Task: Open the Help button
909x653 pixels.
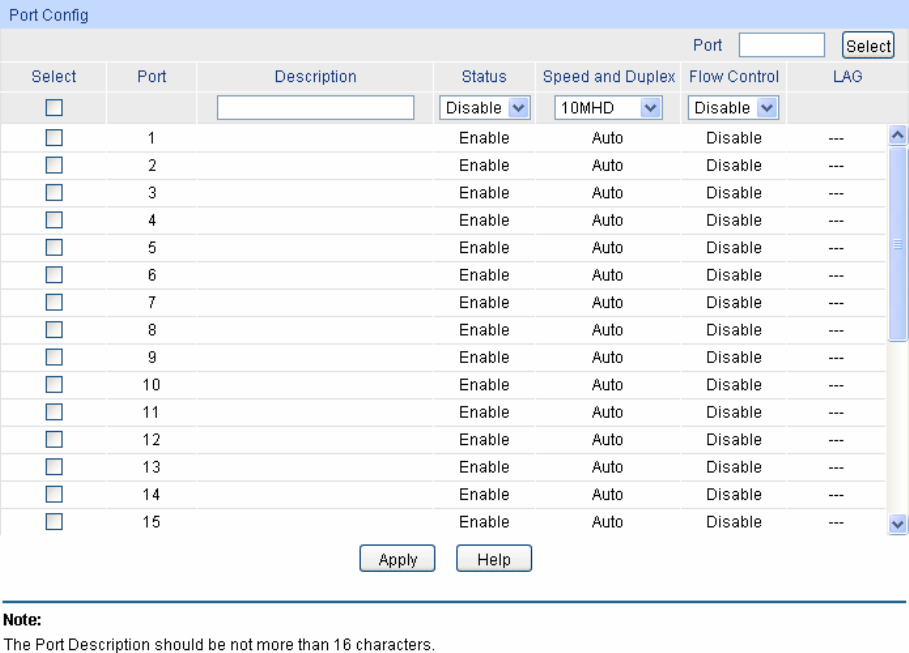Action: (x=494, y=559)
